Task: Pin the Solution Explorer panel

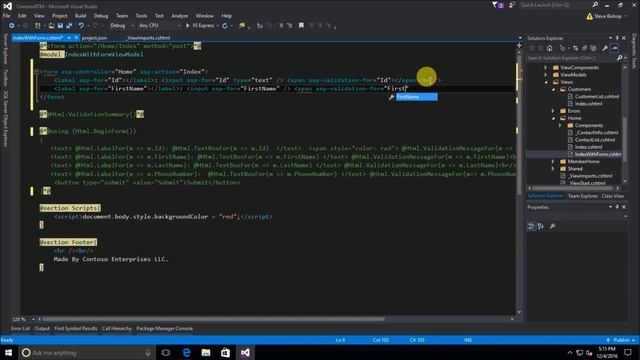Action: (x=617, y=38)
